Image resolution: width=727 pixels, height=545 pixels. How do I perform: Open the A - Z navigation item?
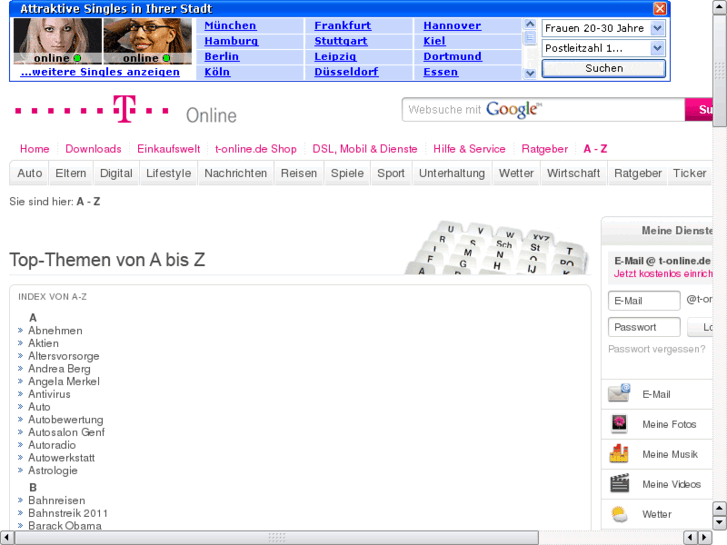point(595,149)
